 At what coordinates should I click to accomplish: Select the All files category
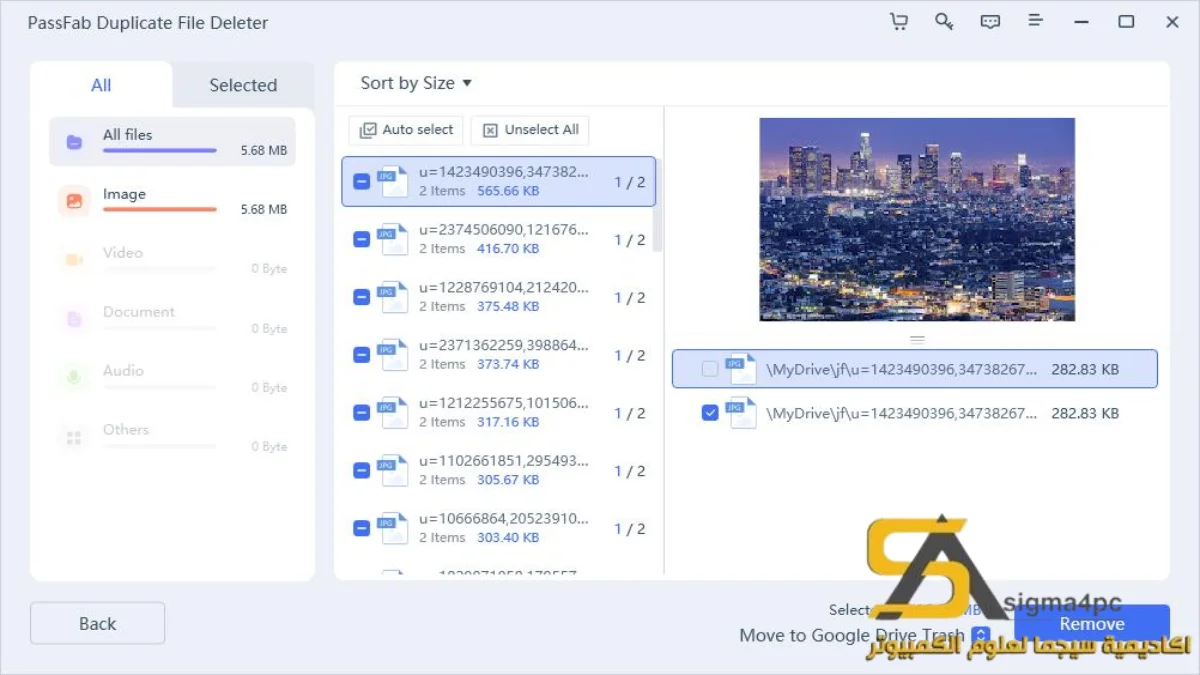(x=172, y=142)
